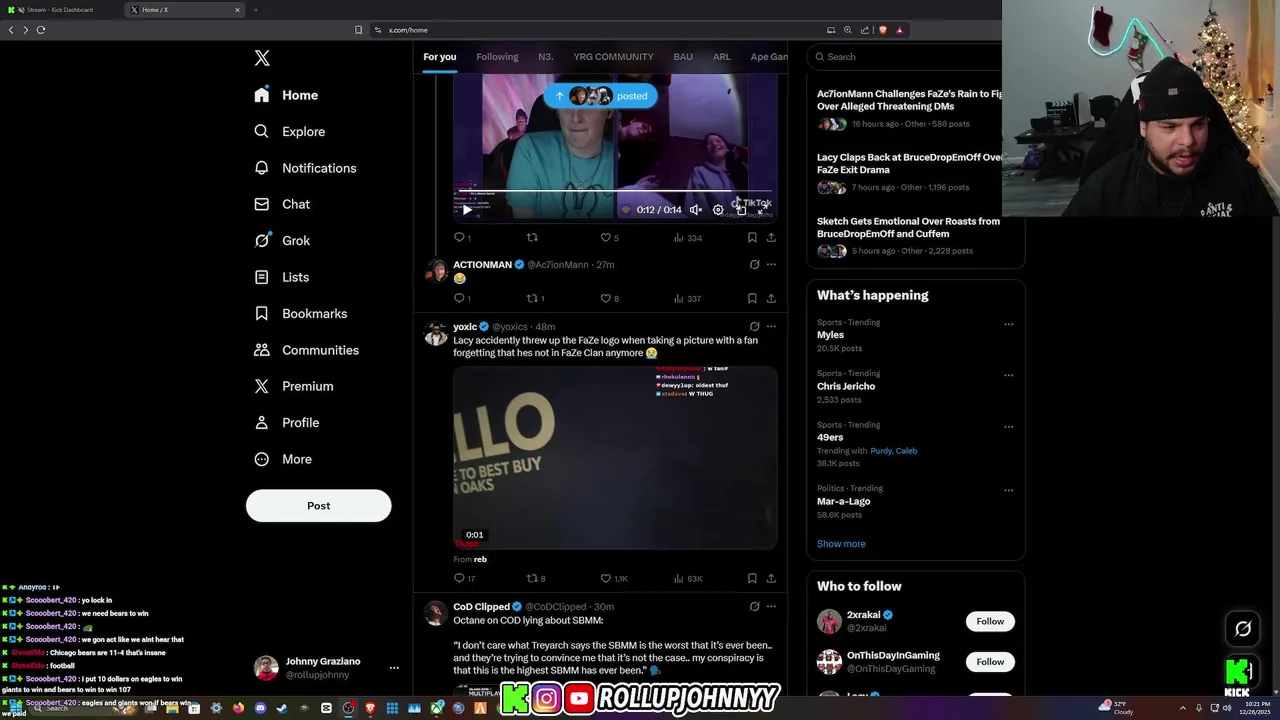The width and height of the screenshot is (1280, 720).
Task: Bookmark ACTIONMAN's post
Action: coord(752,298)
